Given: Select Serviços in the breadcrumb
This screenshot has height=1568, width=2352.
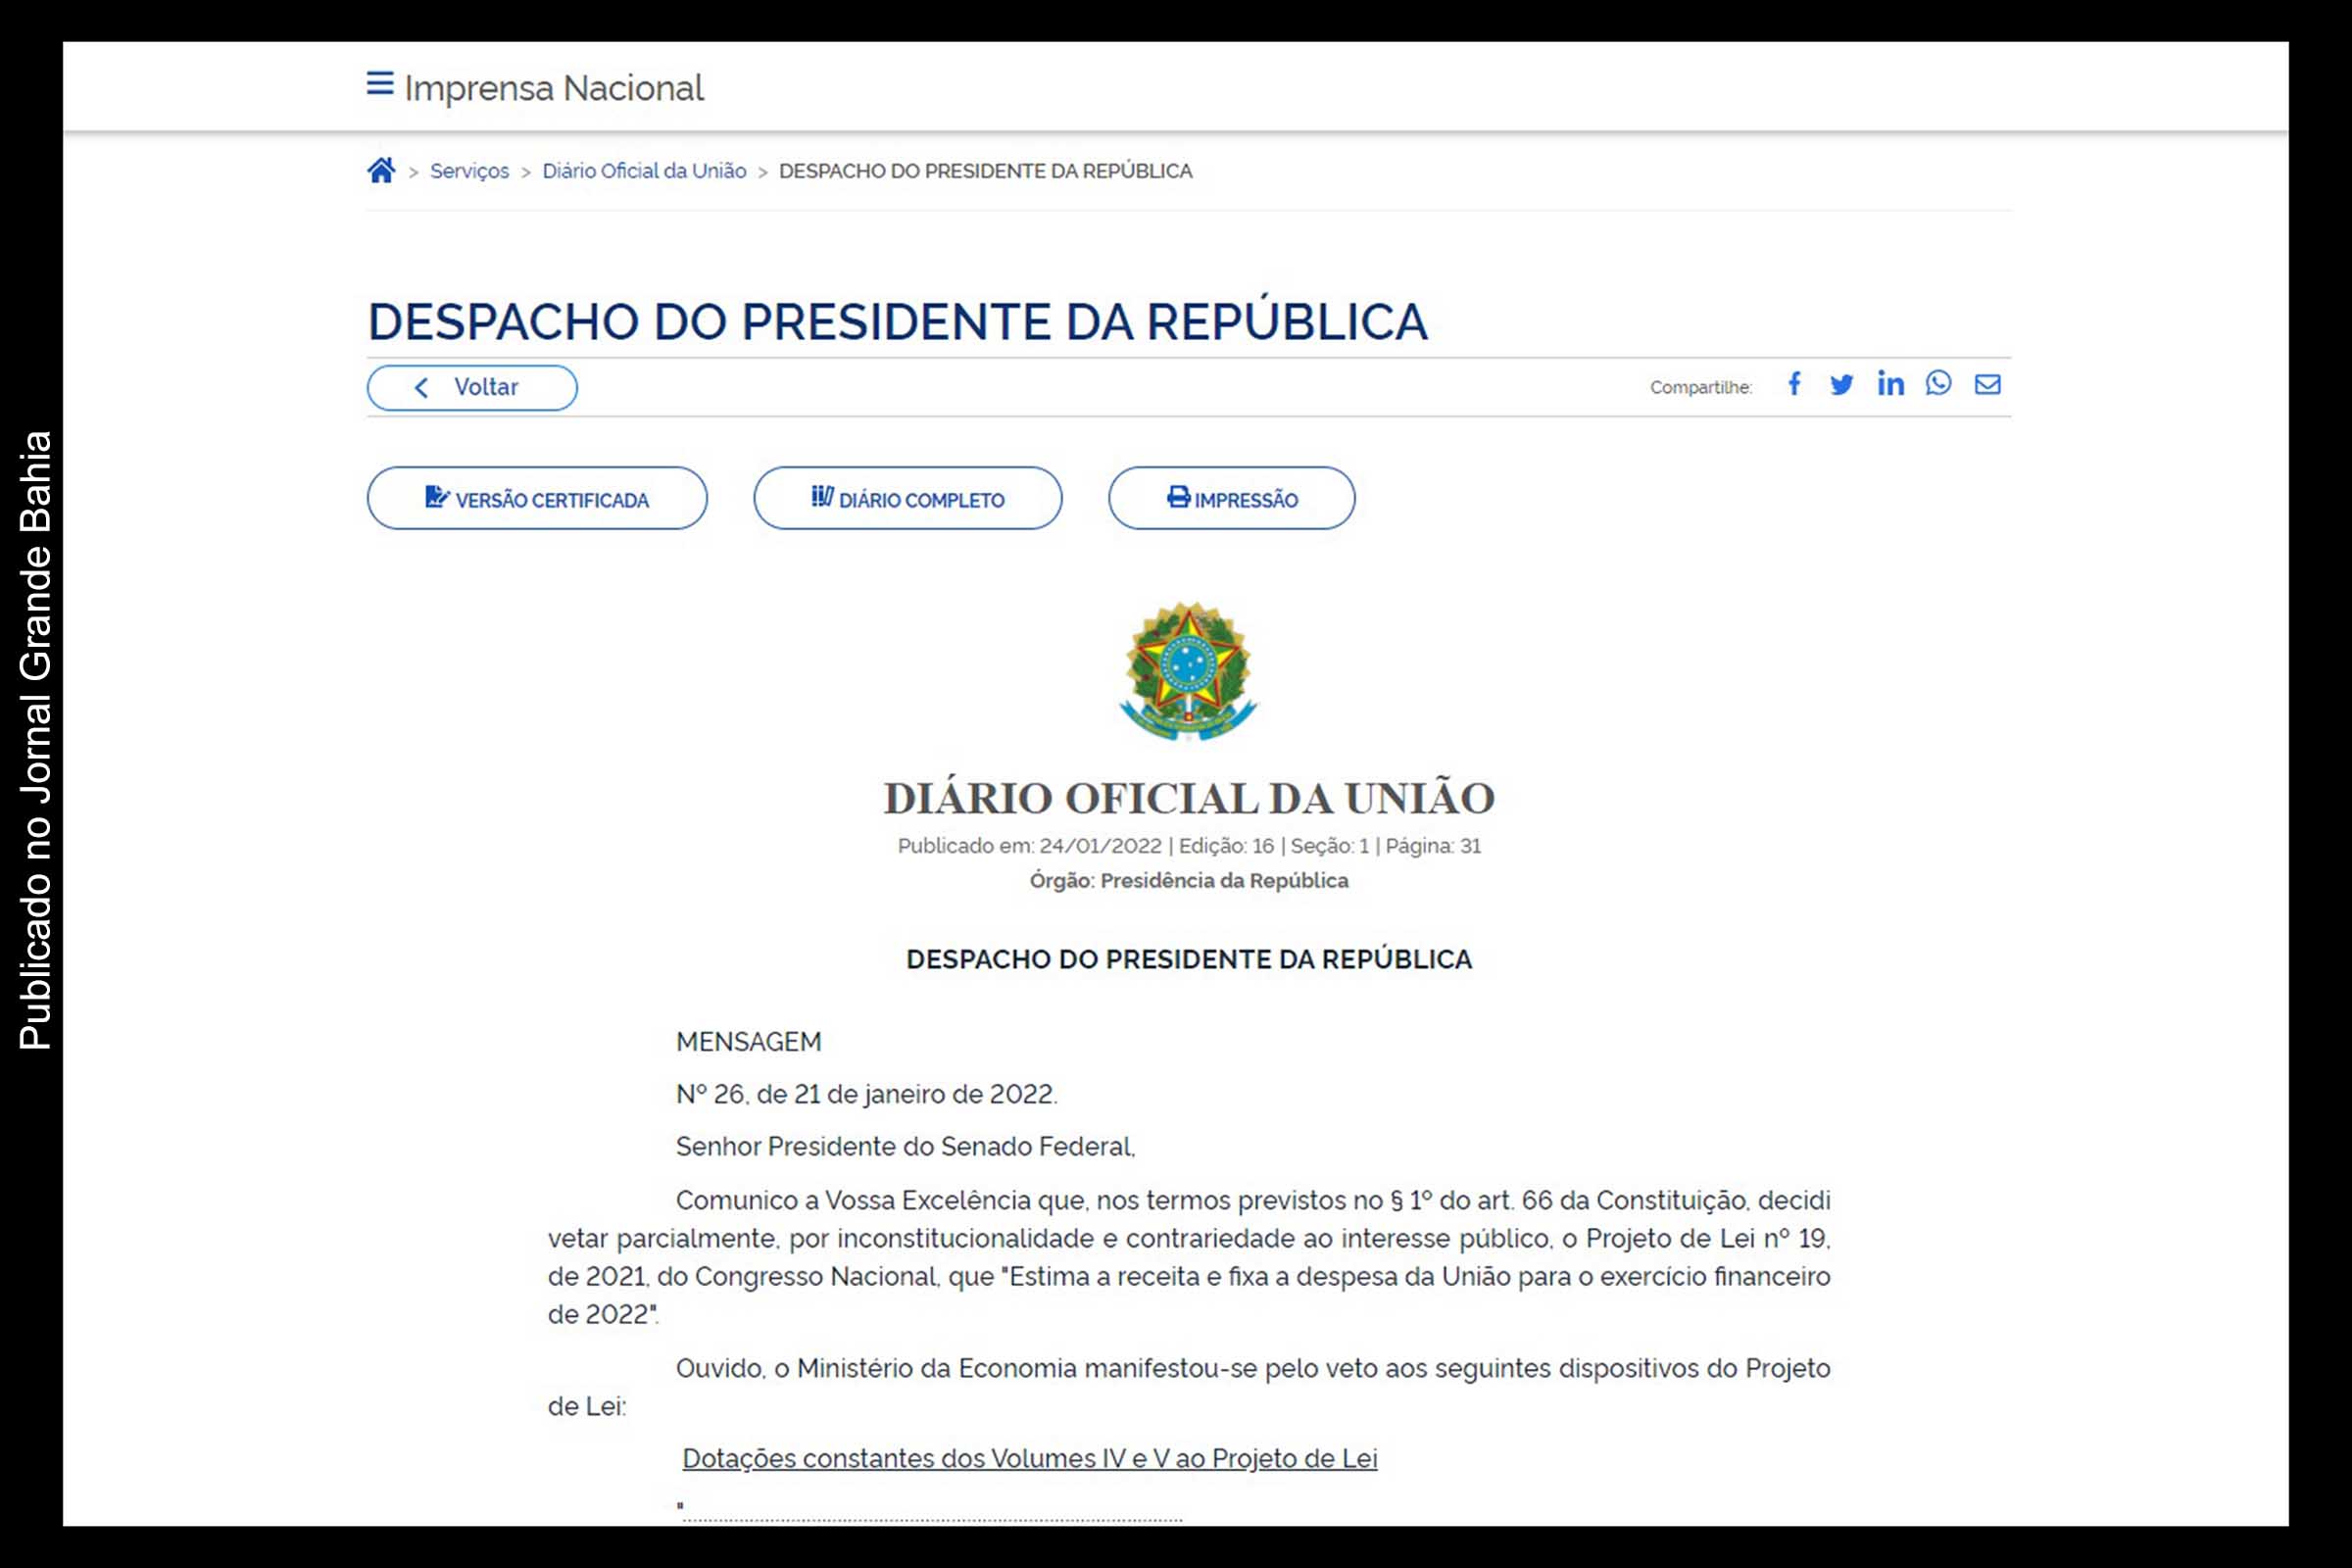Looking at the screenshot, I should tap(468, 170).
